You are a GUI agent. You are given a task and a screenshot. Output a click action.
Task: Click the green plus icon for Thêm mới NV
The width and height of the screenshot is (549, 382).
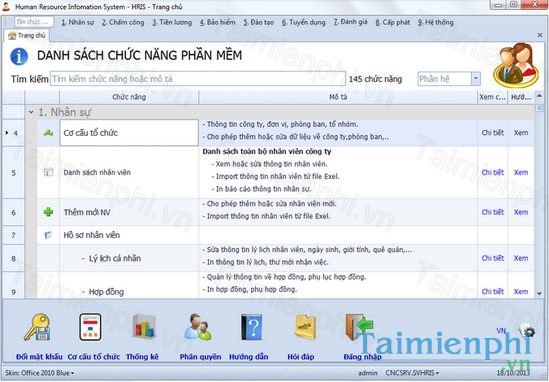pyautogui.click(x=48, y=212)
